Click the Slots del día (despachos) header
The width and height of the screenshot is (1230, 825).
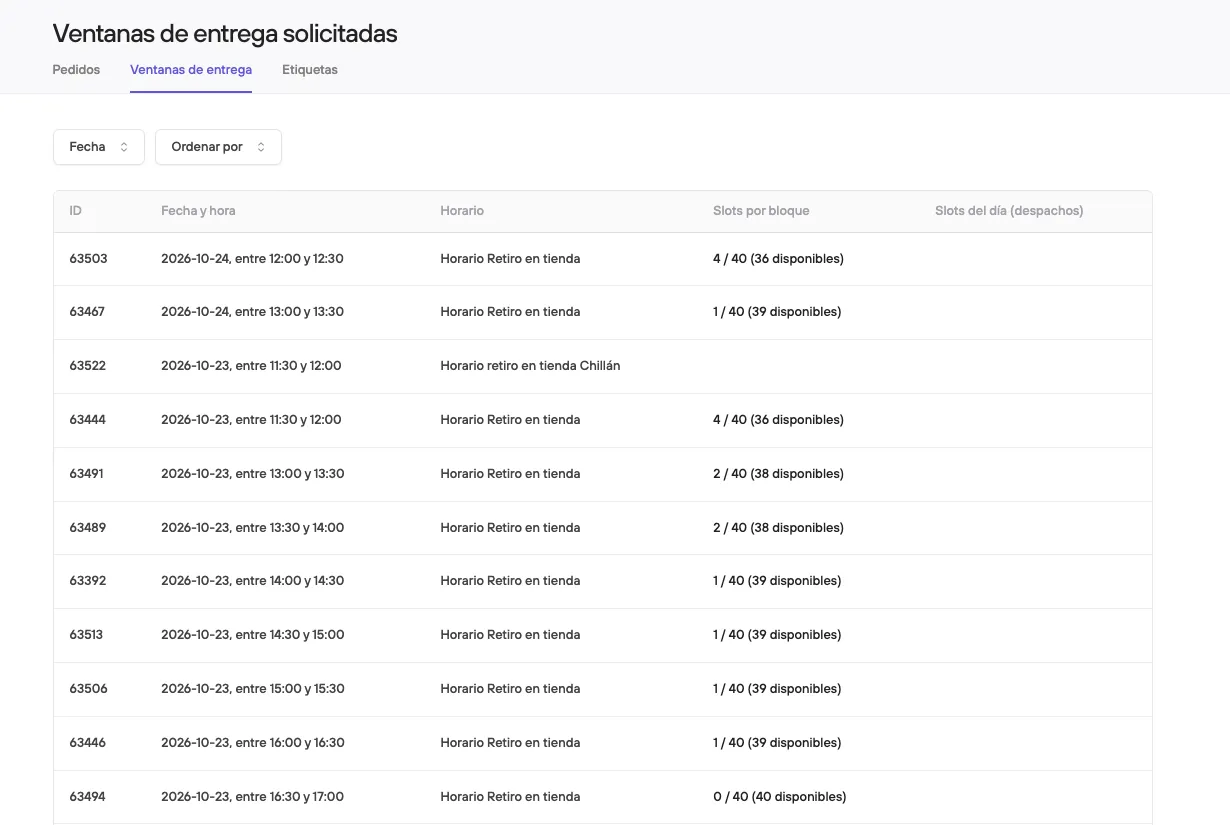[1009, 211]
